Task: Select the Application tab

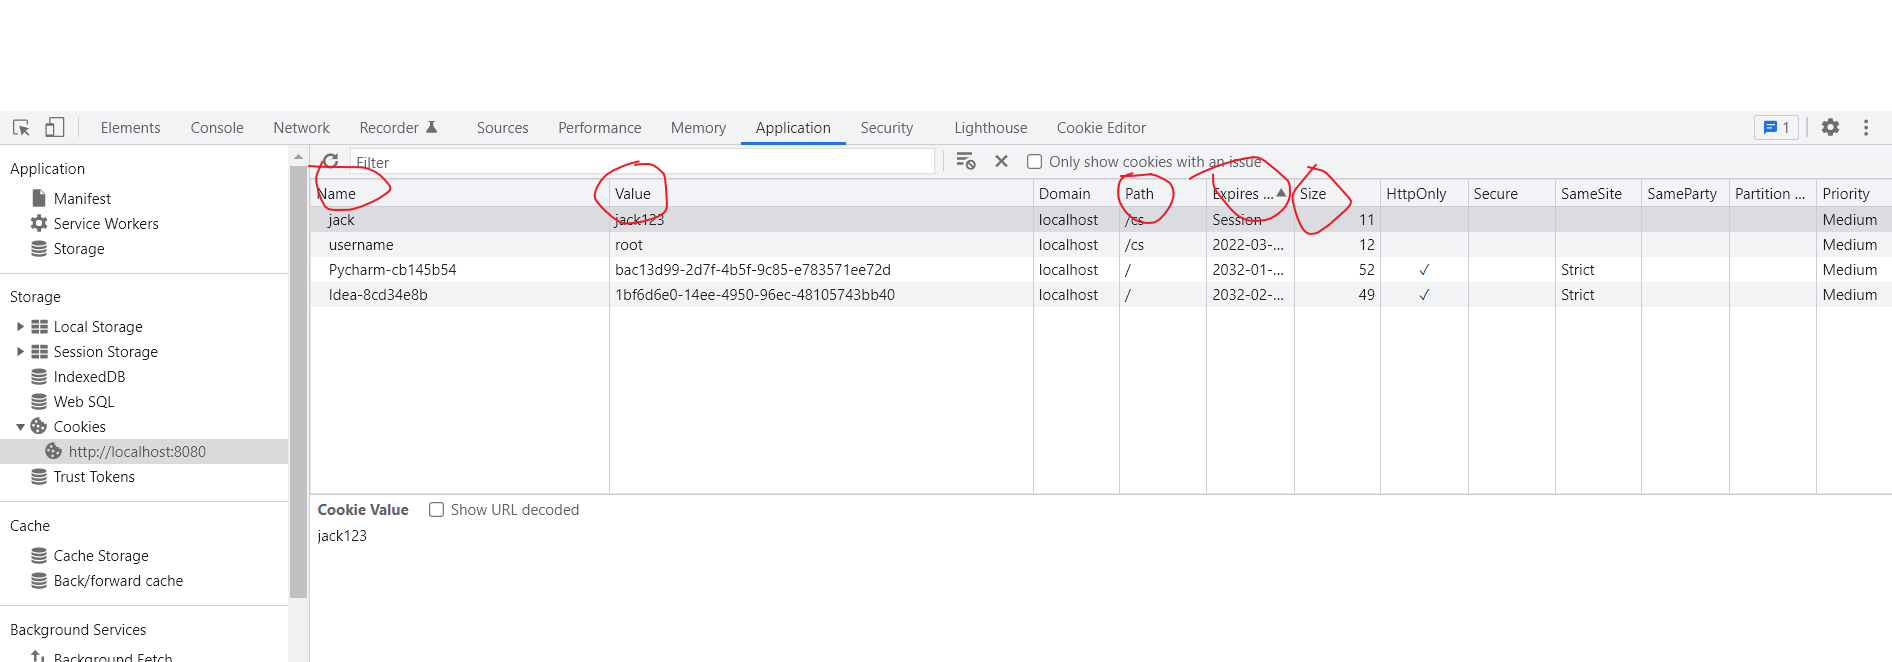Action: 793,127
